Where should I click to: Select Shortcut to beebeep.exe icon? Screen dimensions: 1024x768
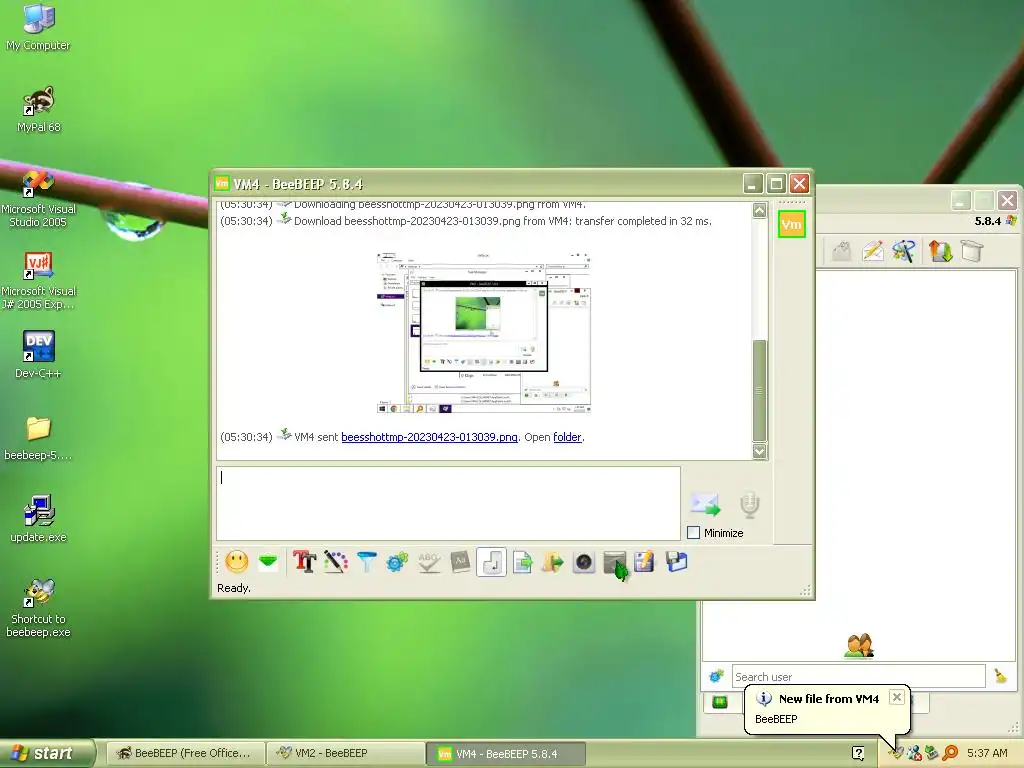point(39,608)
